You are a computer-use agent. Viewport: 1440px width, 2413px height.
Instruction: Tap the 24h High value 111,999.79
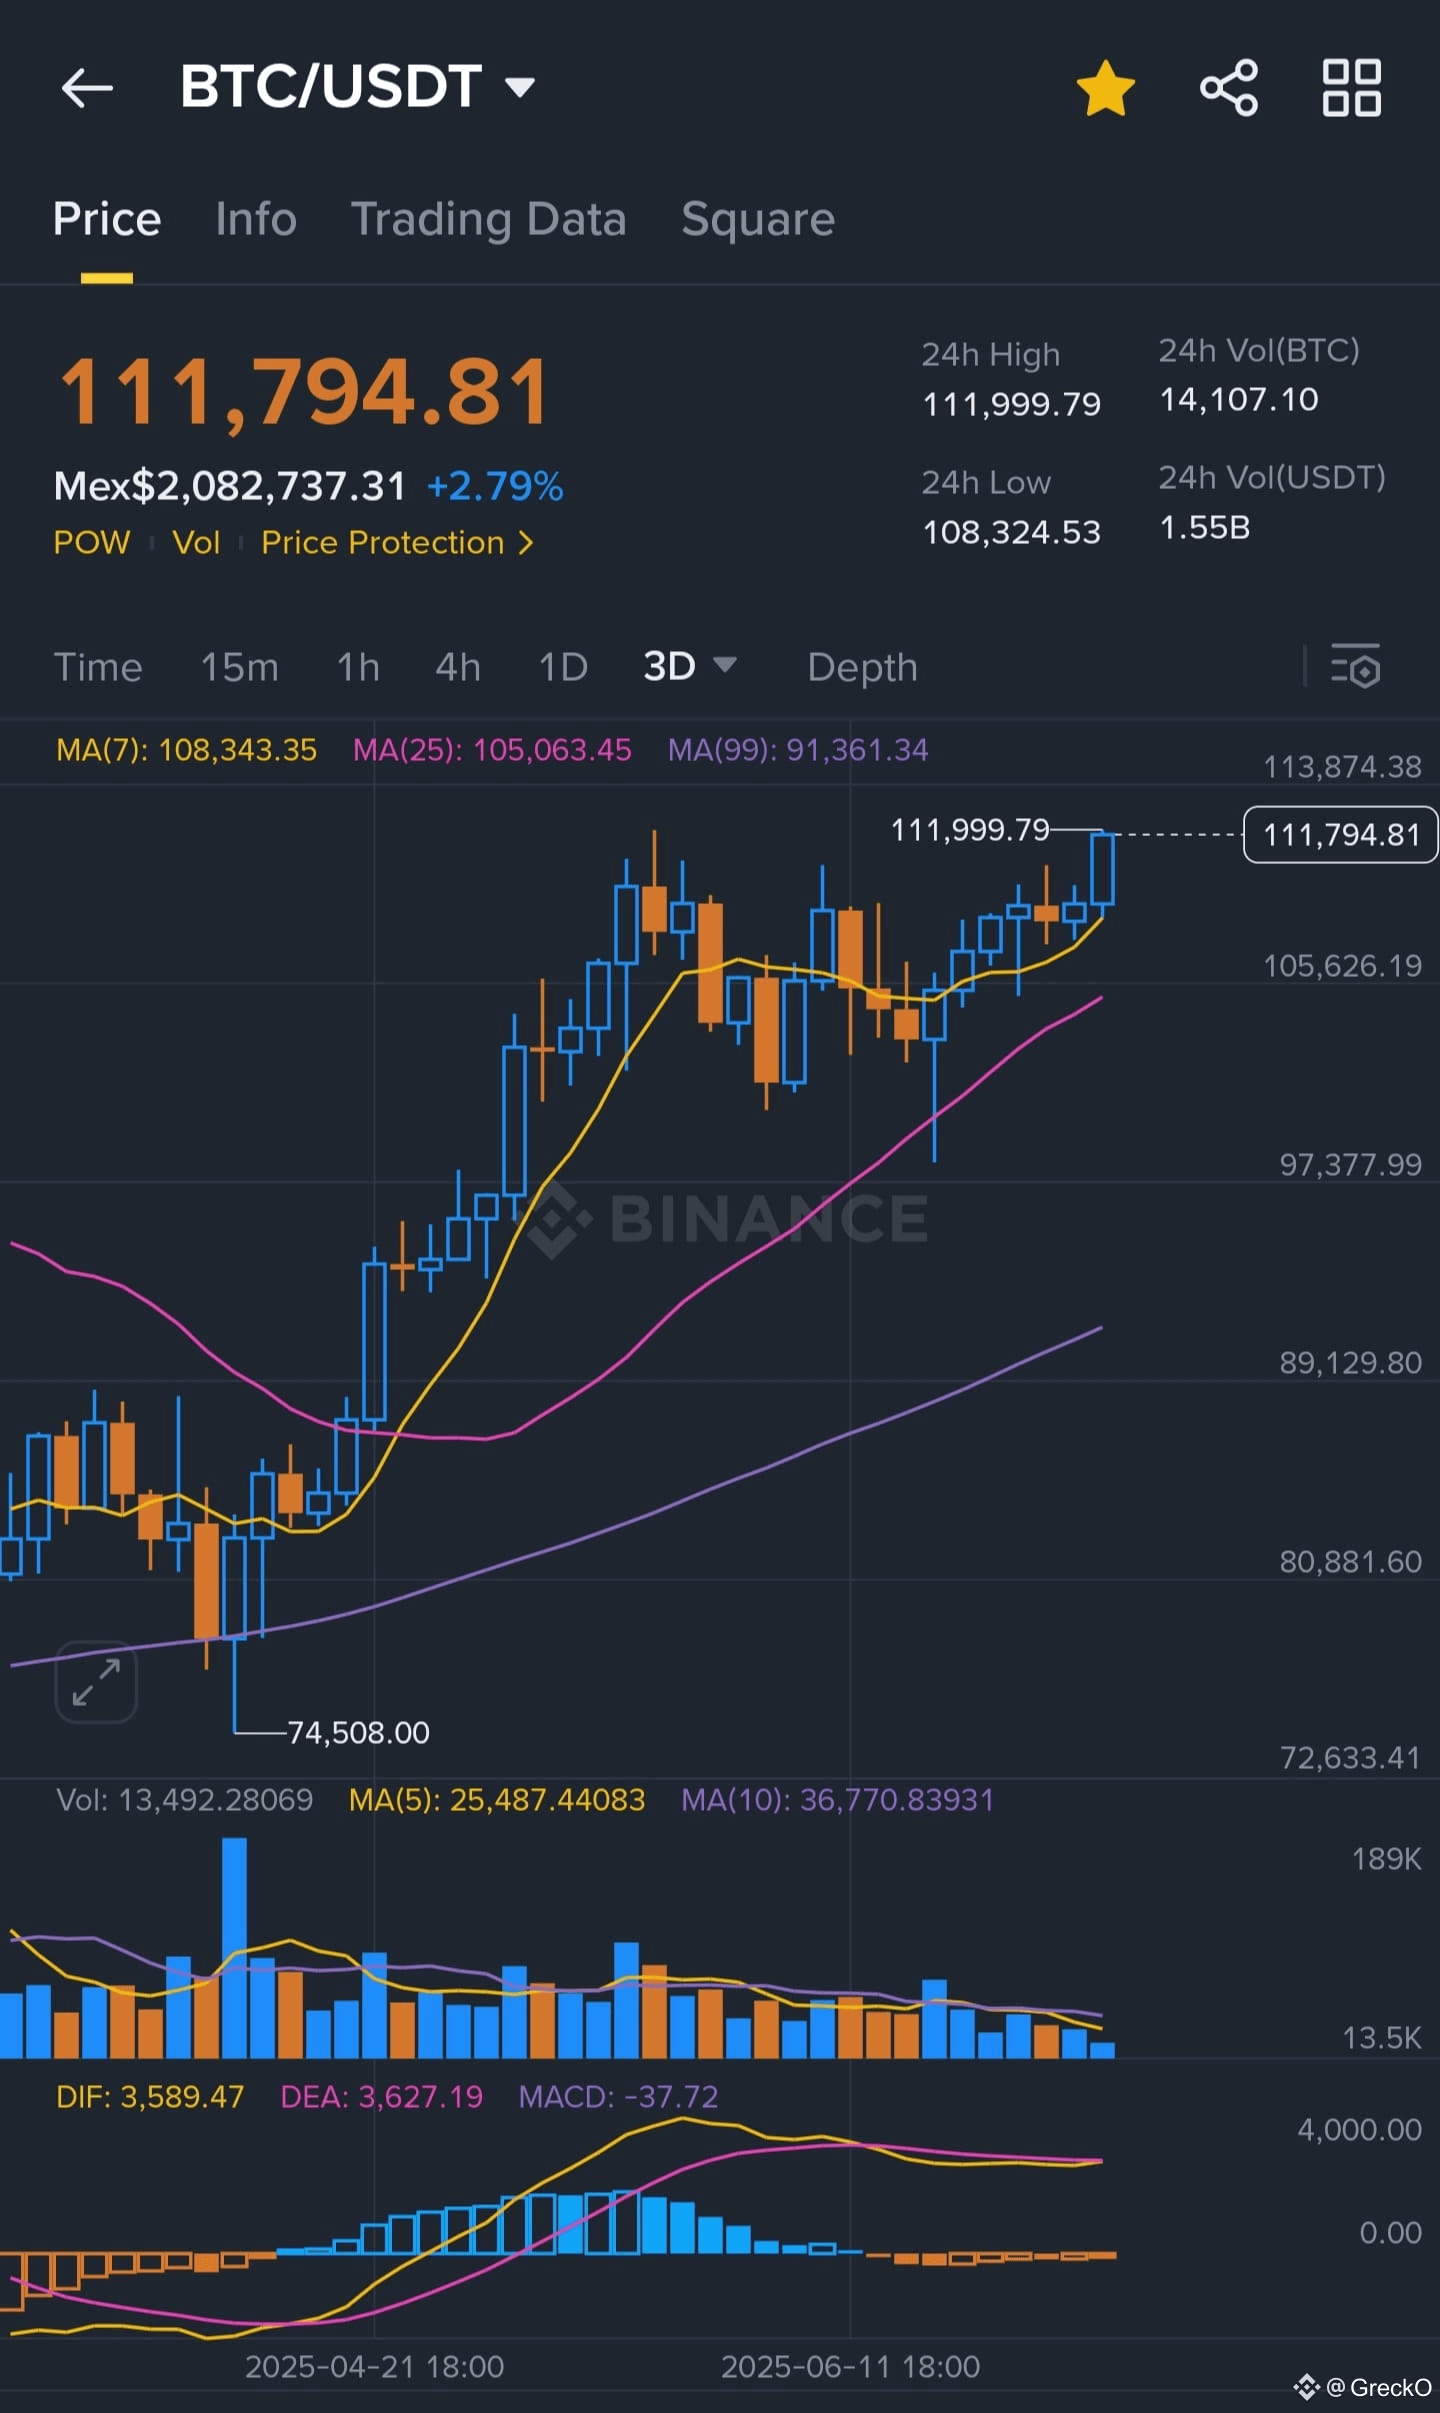click(x=1011, y=404)
